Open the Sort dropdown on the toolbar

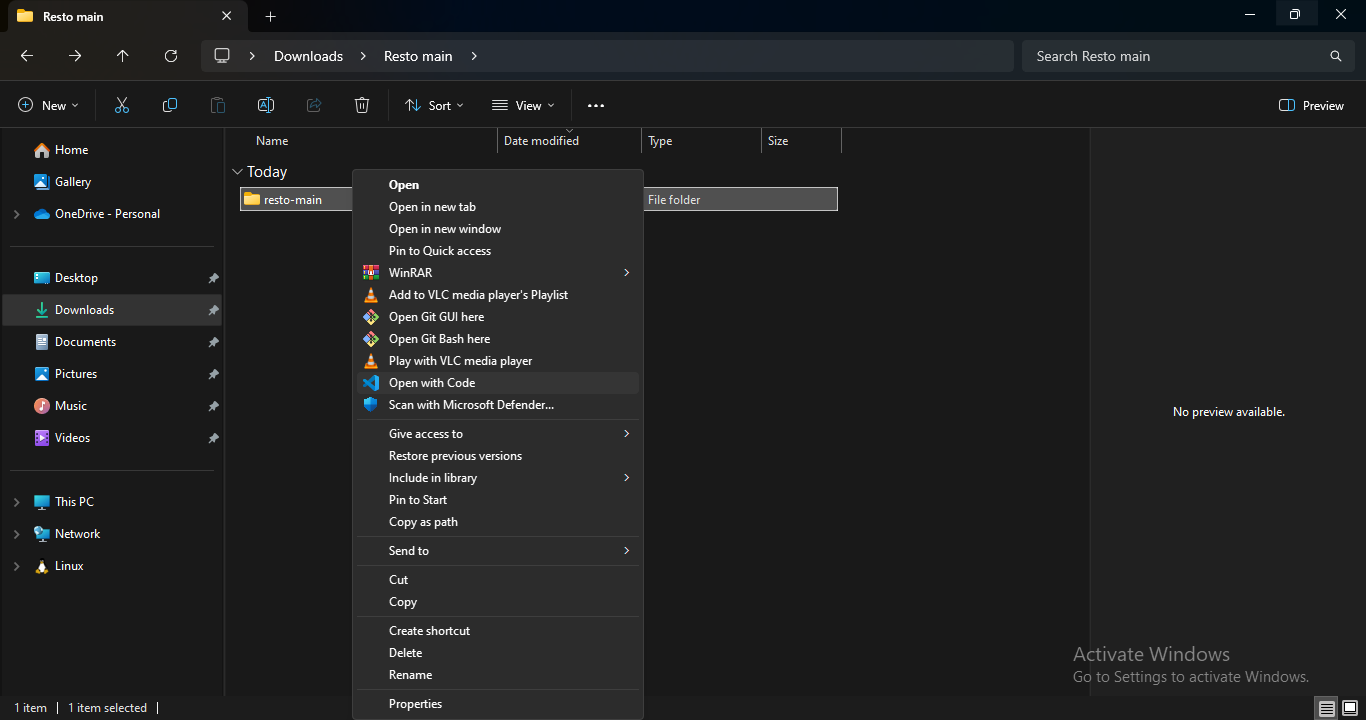434,105
